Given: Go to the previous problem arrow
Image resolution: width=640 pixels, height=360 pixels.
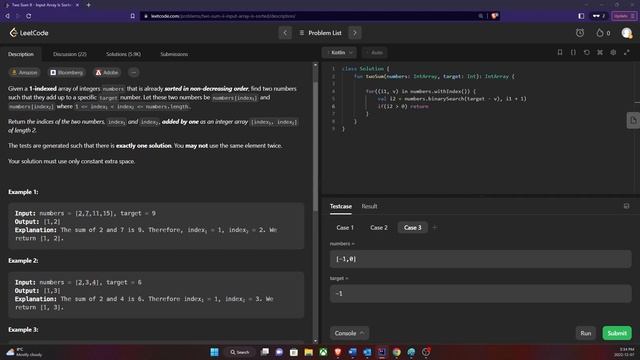Looking at the screenshot, I should pyautogui.click(x=285, y=33).
